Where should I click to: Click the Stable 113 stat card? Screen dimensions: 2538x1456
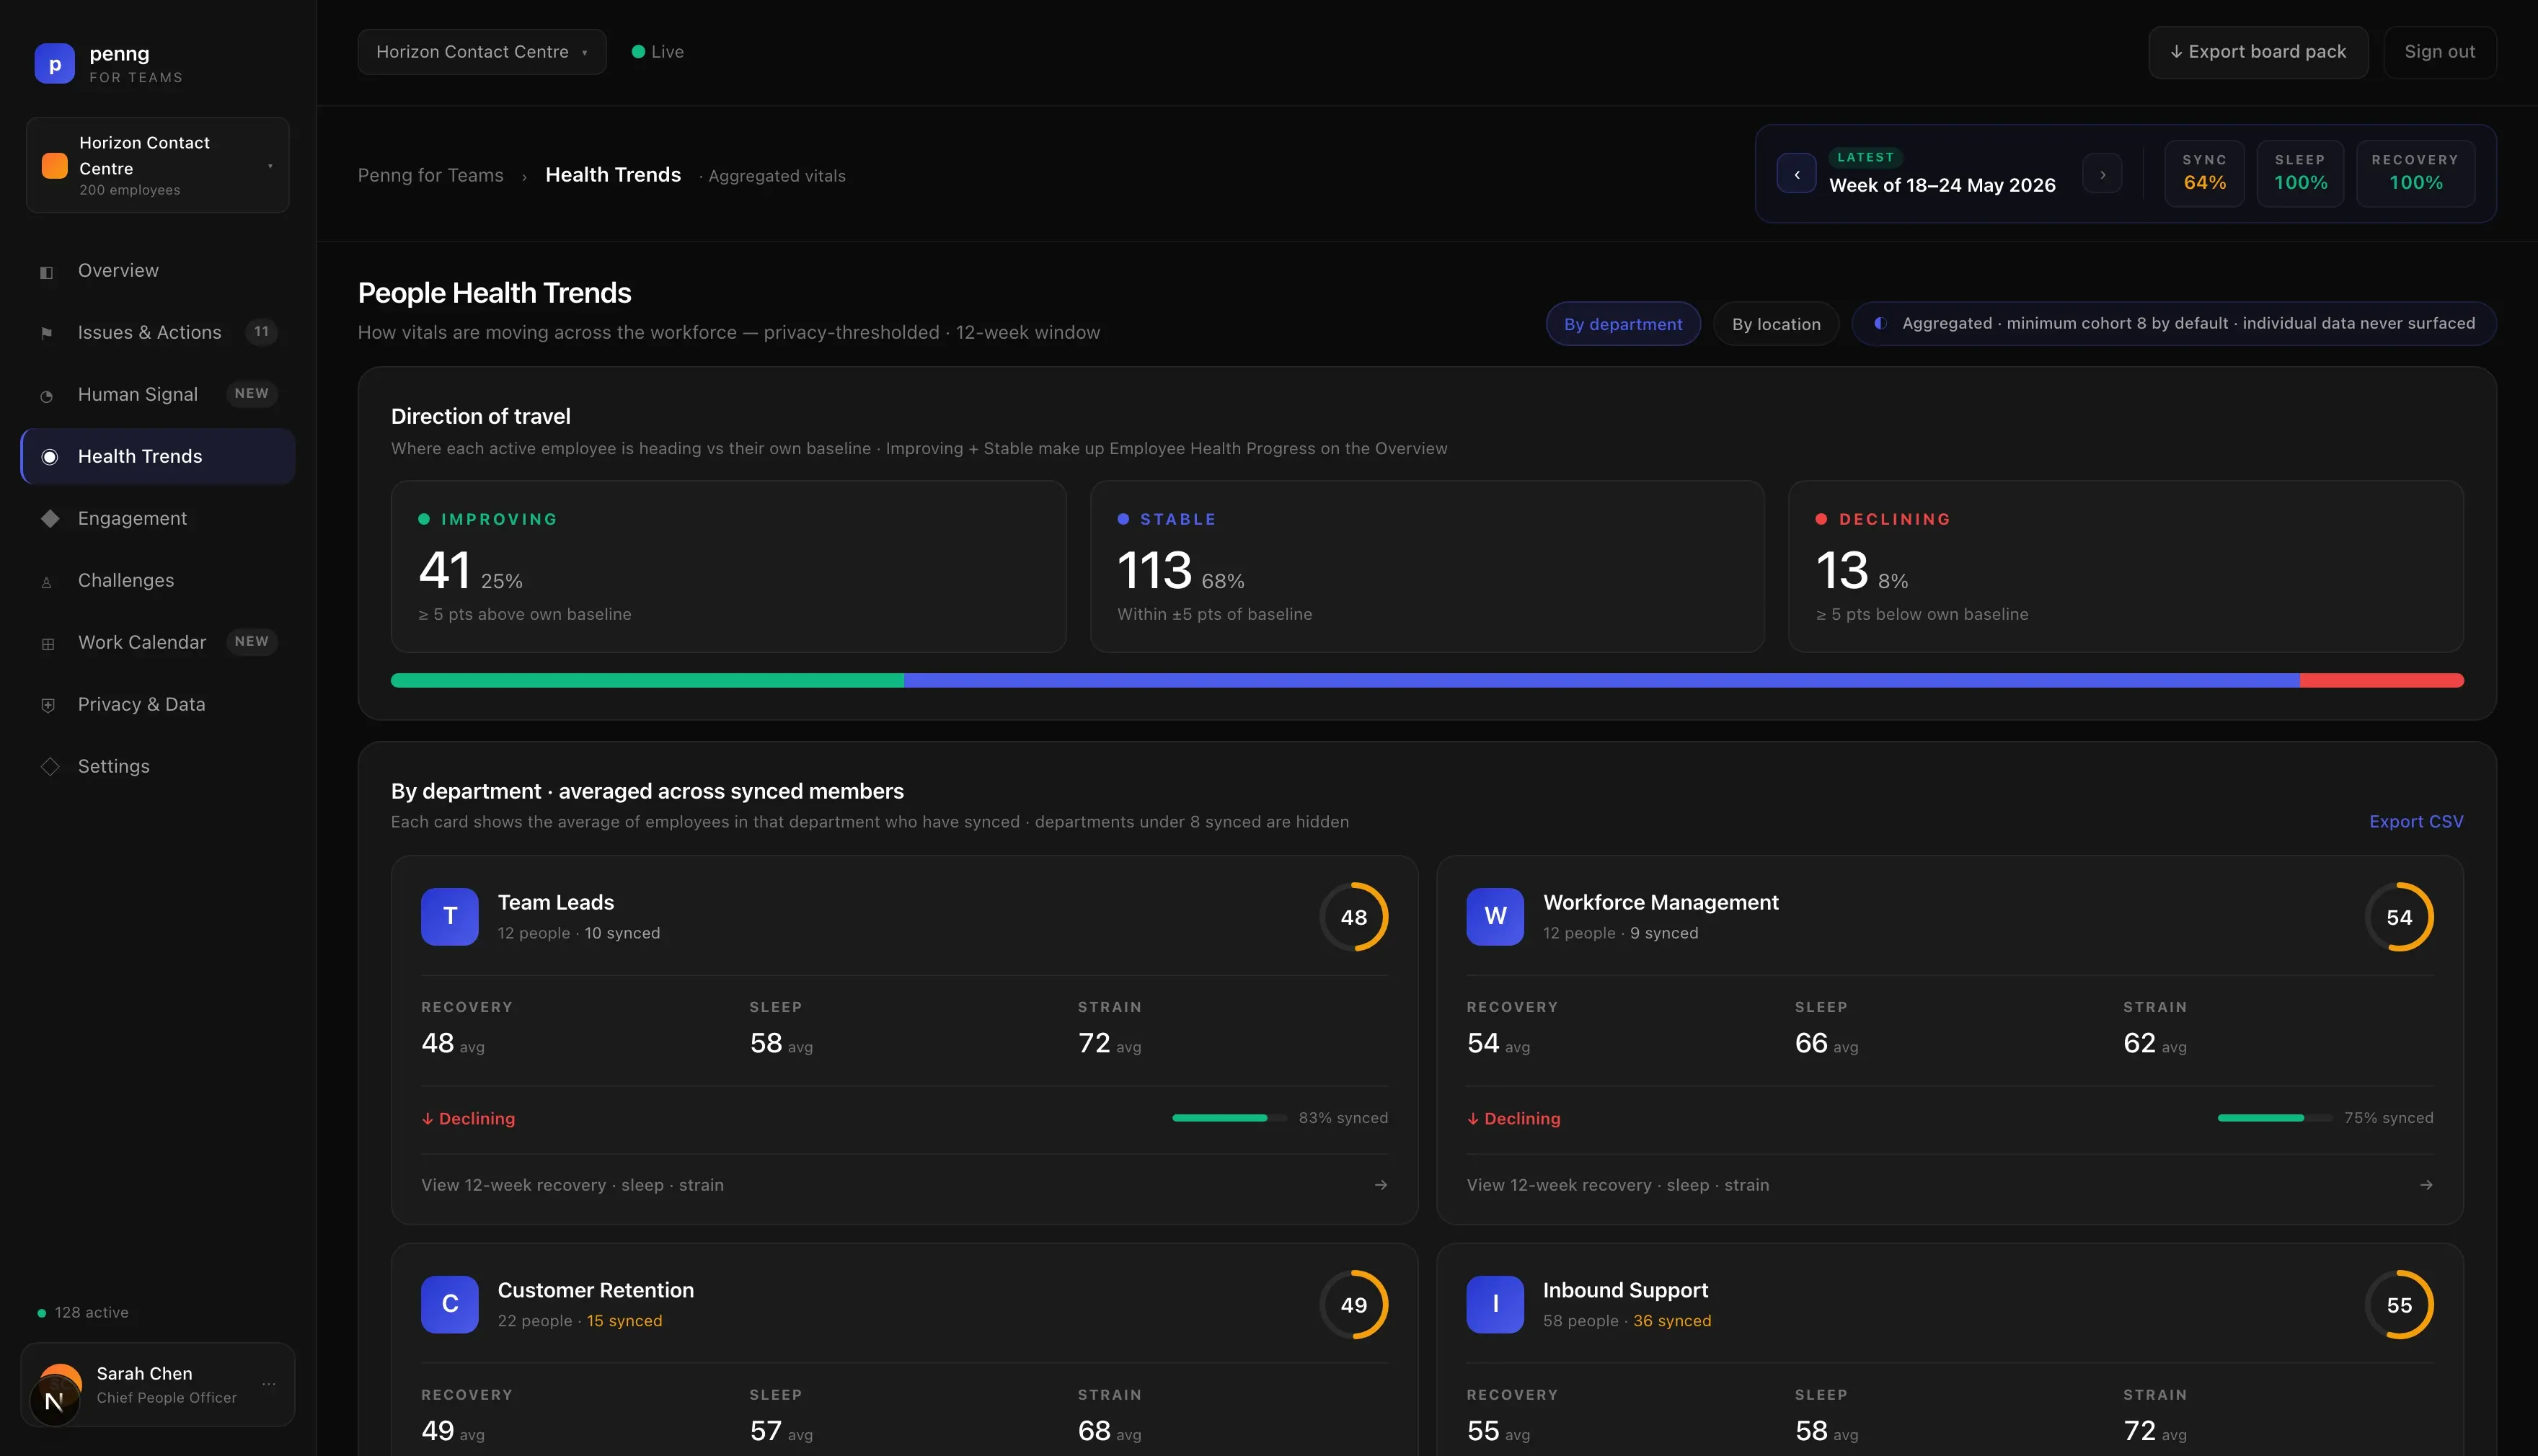click(x=1427, y=567)
